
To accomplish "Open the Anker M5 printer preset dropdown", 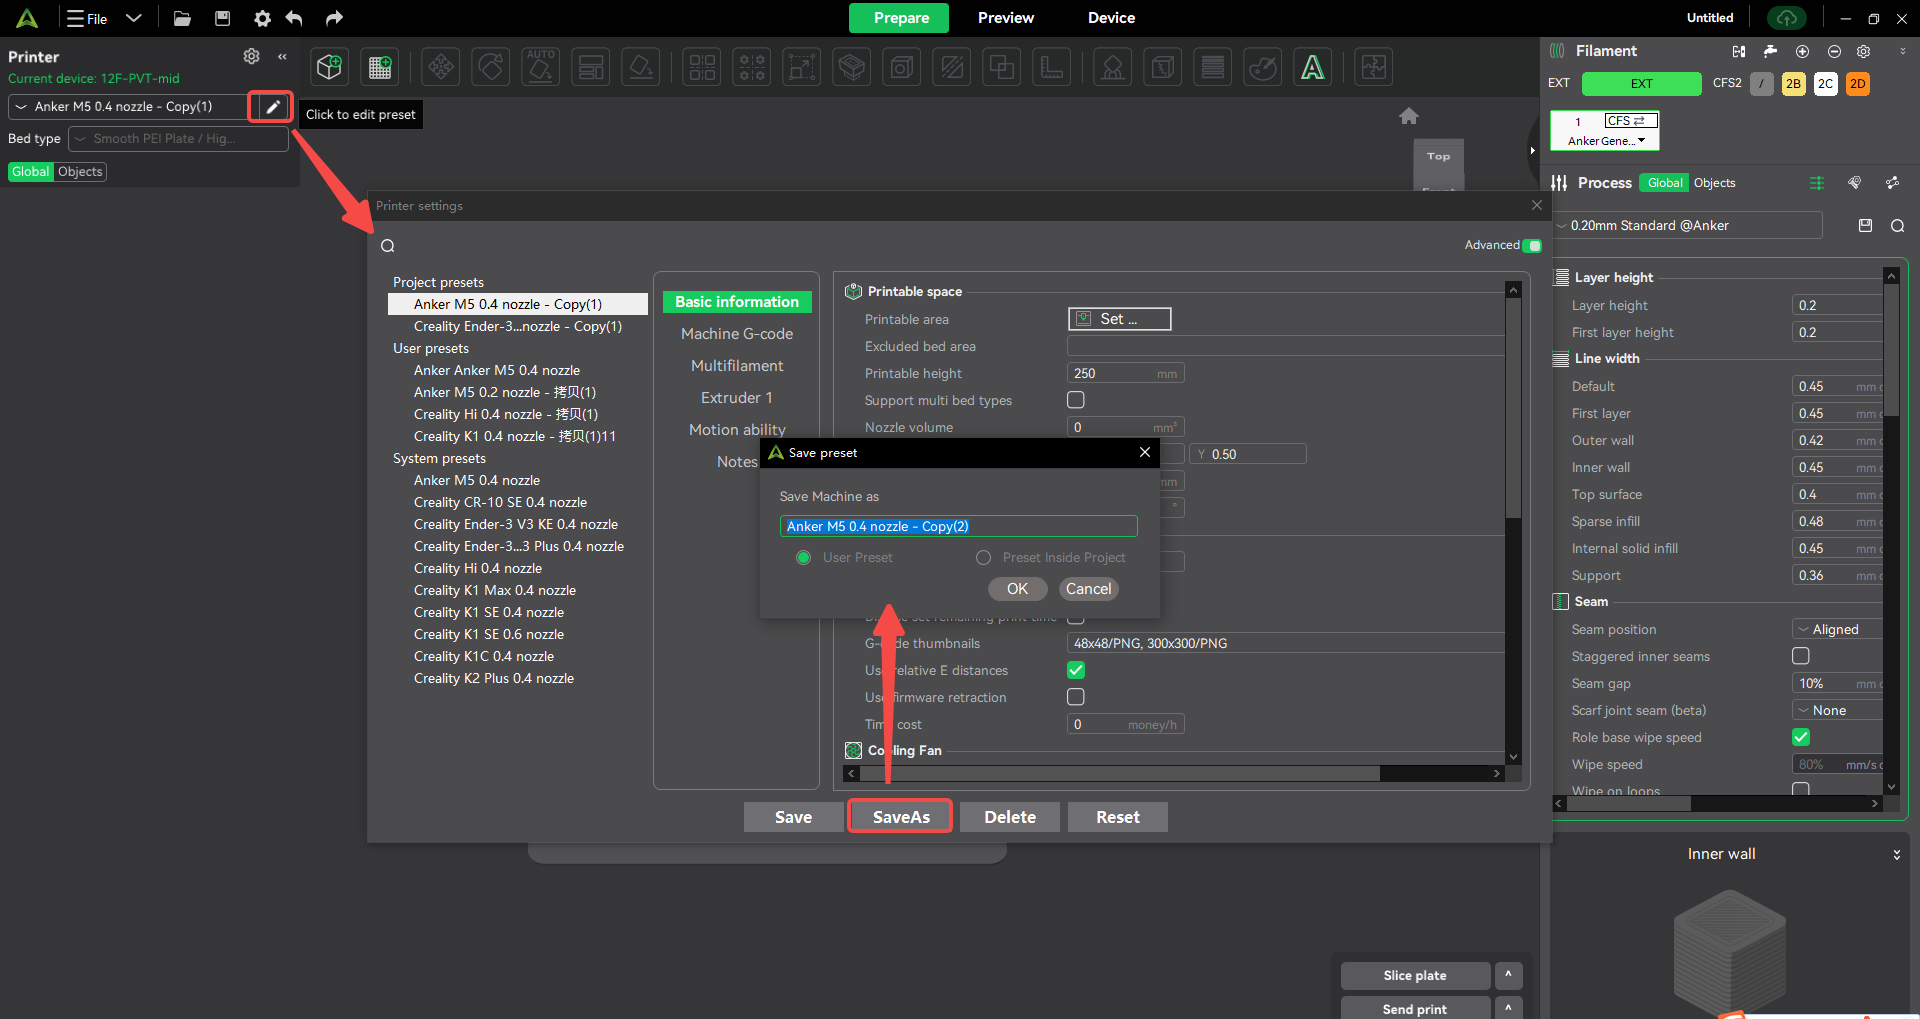I will pos(128,106).
